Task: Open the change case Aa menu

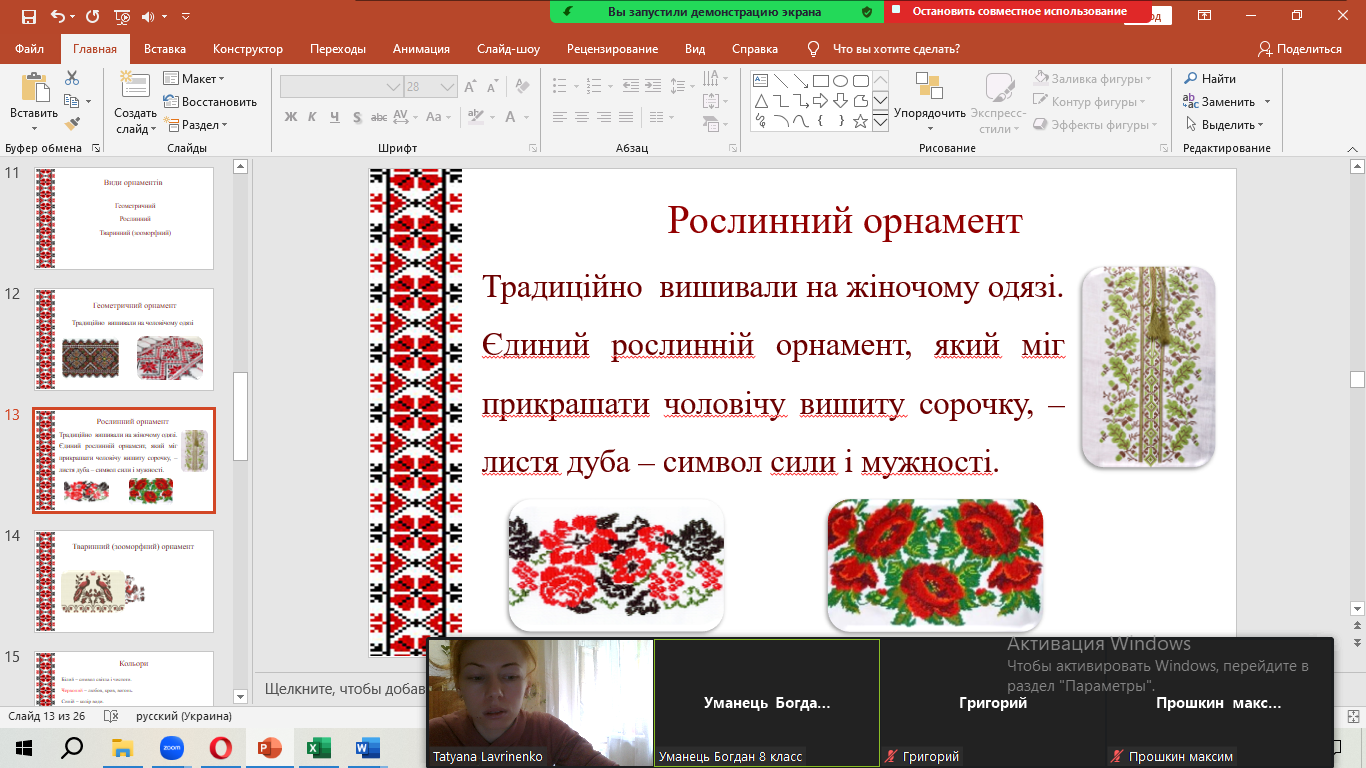Action: 440,117
